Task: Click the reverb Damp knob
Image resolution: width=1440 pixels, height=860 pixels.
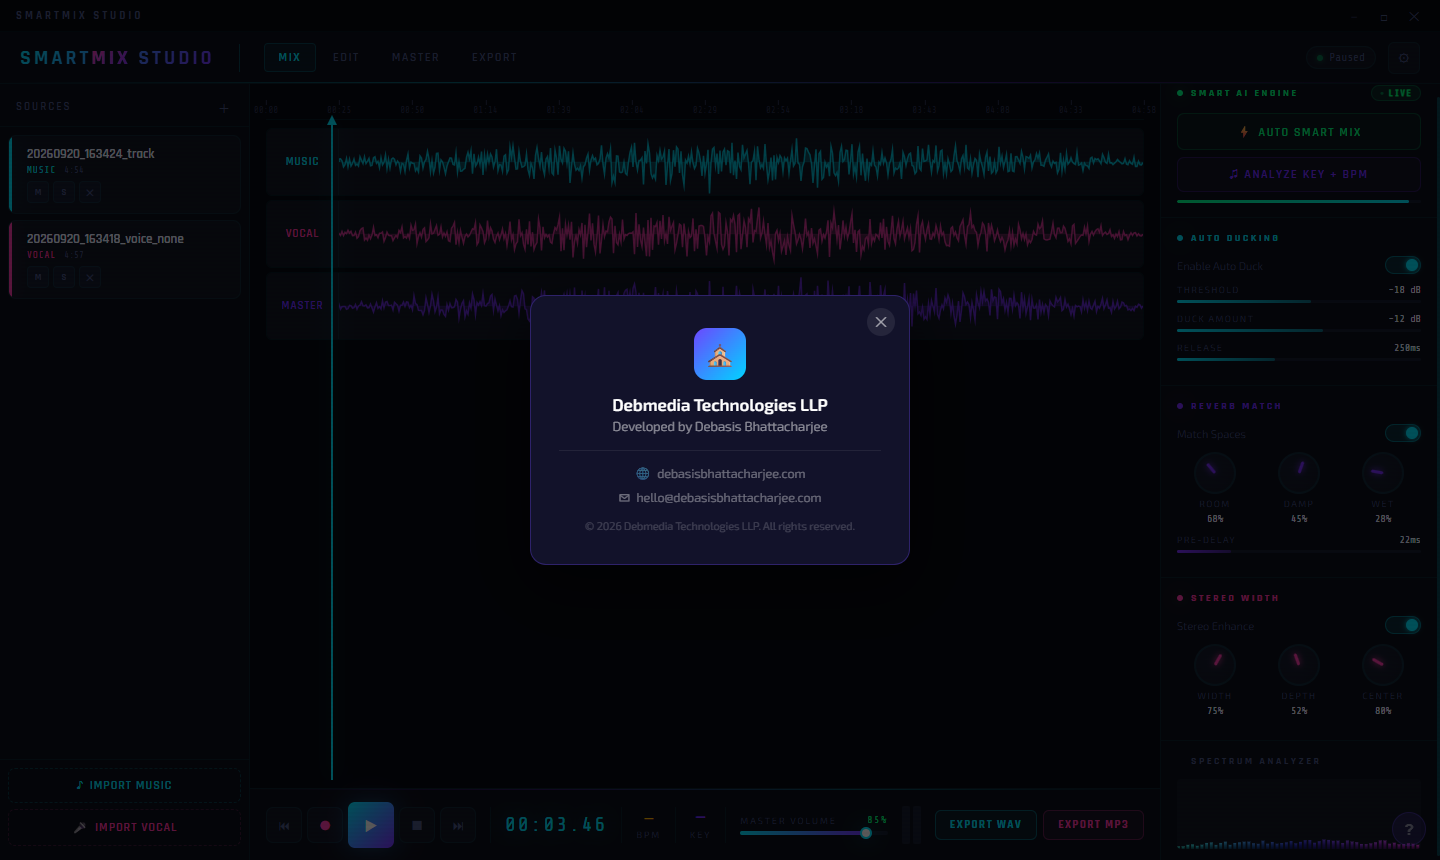Action: (1299, 472)
